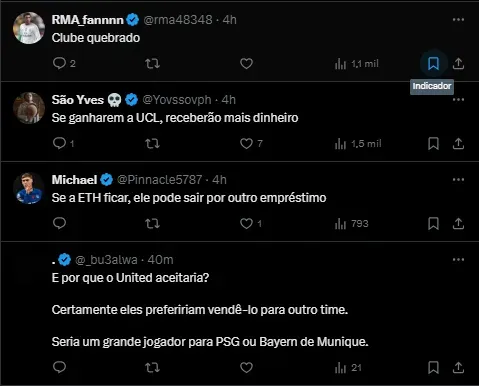Screen dimensions: 479x386
Task: Retweet the "Clube quebrado" post
Action: [152, 63]
